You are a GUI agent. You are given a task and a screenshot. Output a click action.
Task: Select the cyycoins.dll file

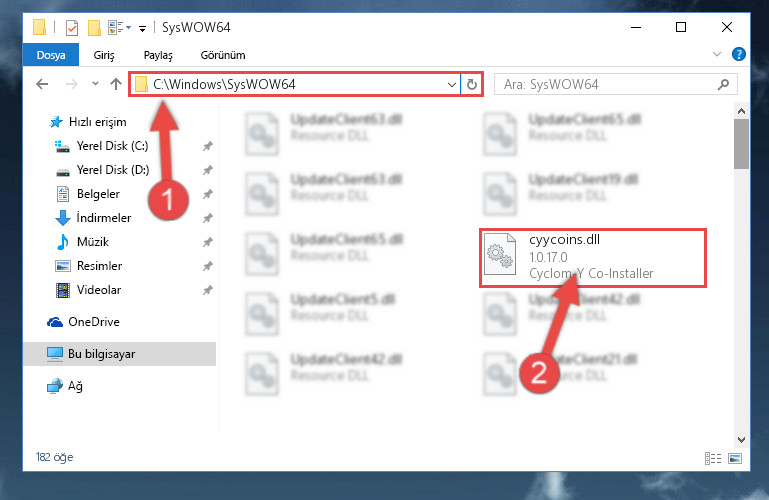coord(592,257)
